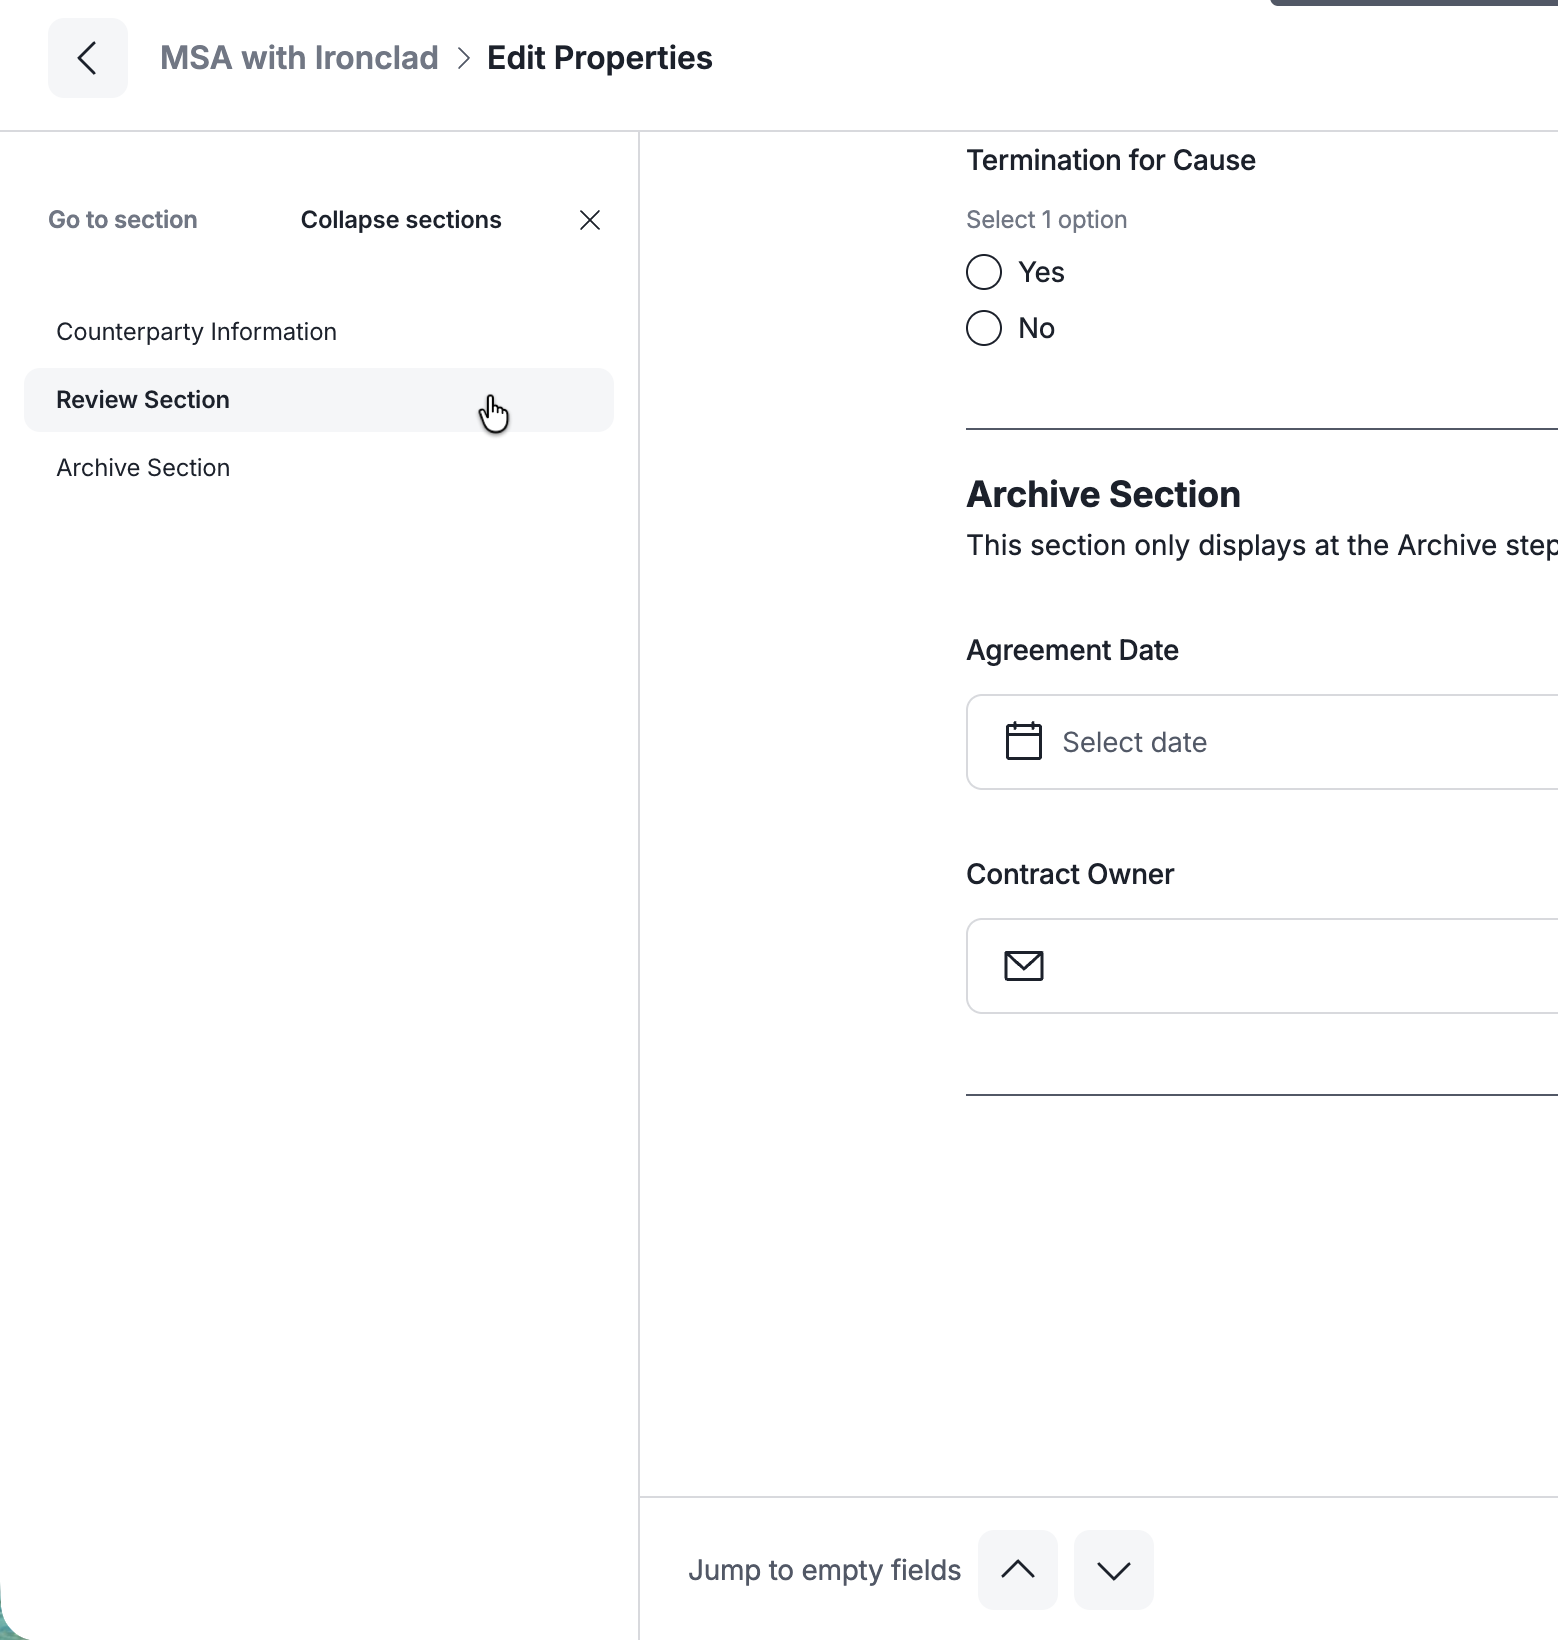Open the Agreement Date picker field
1558x1640 pixels.
tap(1262, 742)
